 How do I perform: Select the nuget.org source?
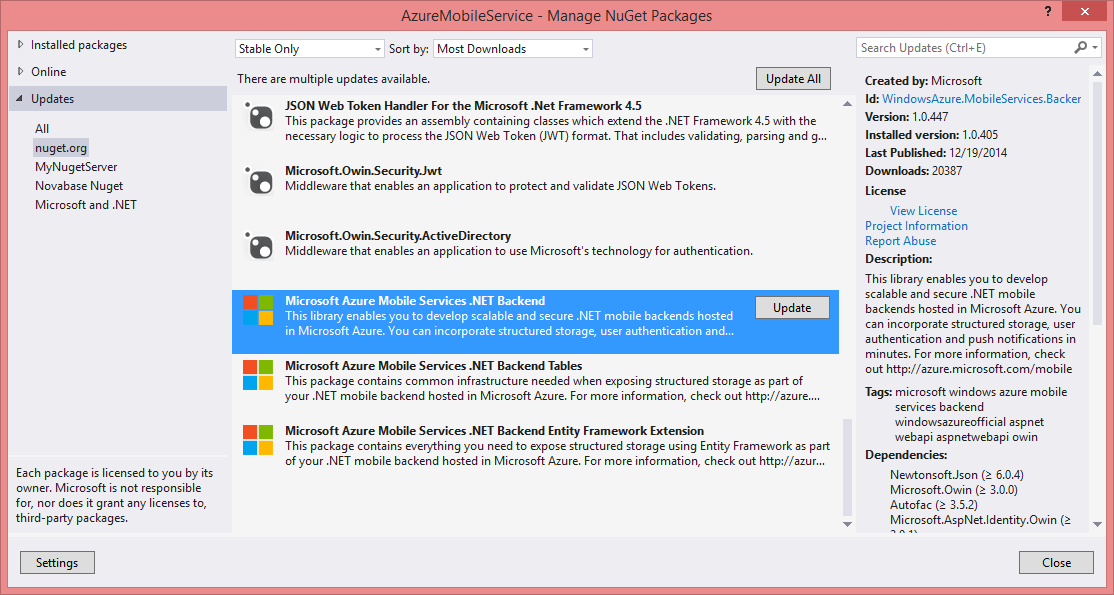pyautogui.click(x=61, y=148)
